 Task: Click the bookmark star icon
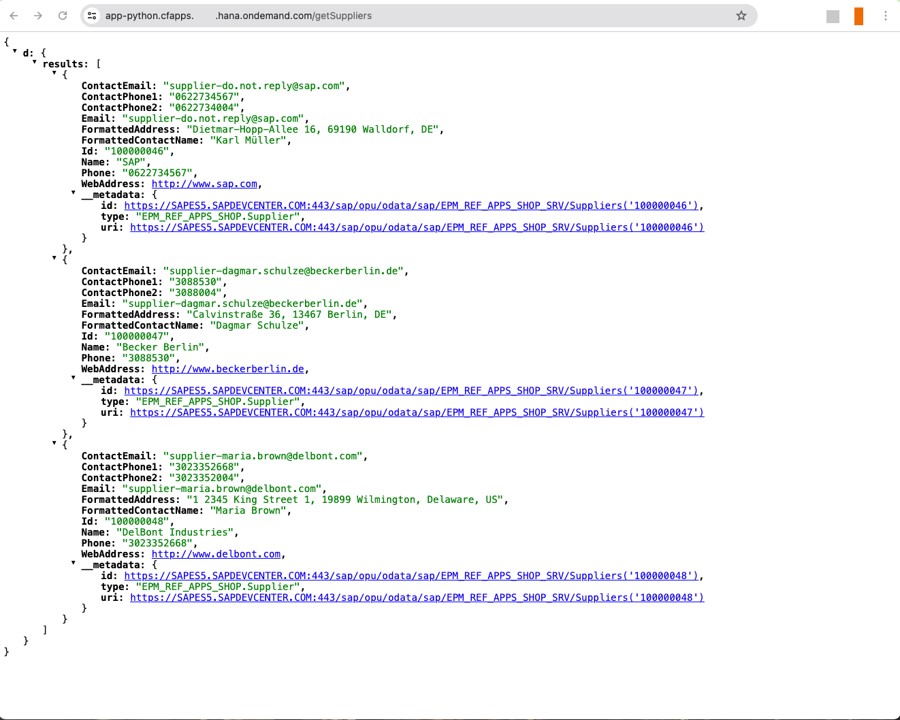pyautogui.click(x=741, y=15)
